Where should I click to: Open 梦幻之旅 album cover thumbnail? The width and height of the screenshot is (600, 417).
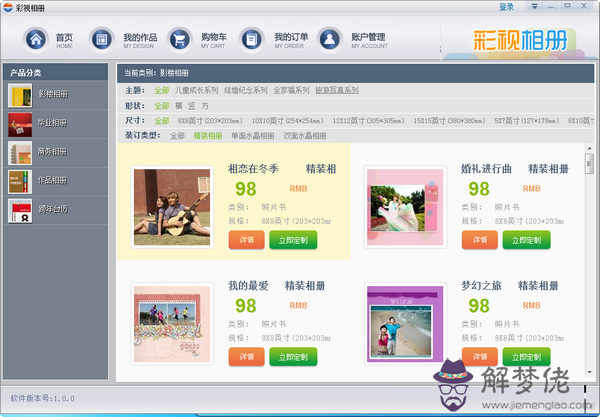pos(405,324)
